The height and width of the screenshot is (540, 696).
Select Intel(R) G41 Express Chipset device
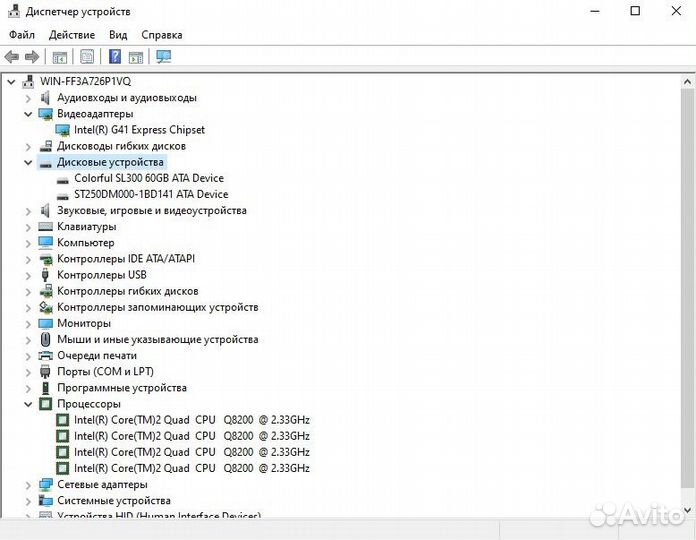[x=139, y=130]
